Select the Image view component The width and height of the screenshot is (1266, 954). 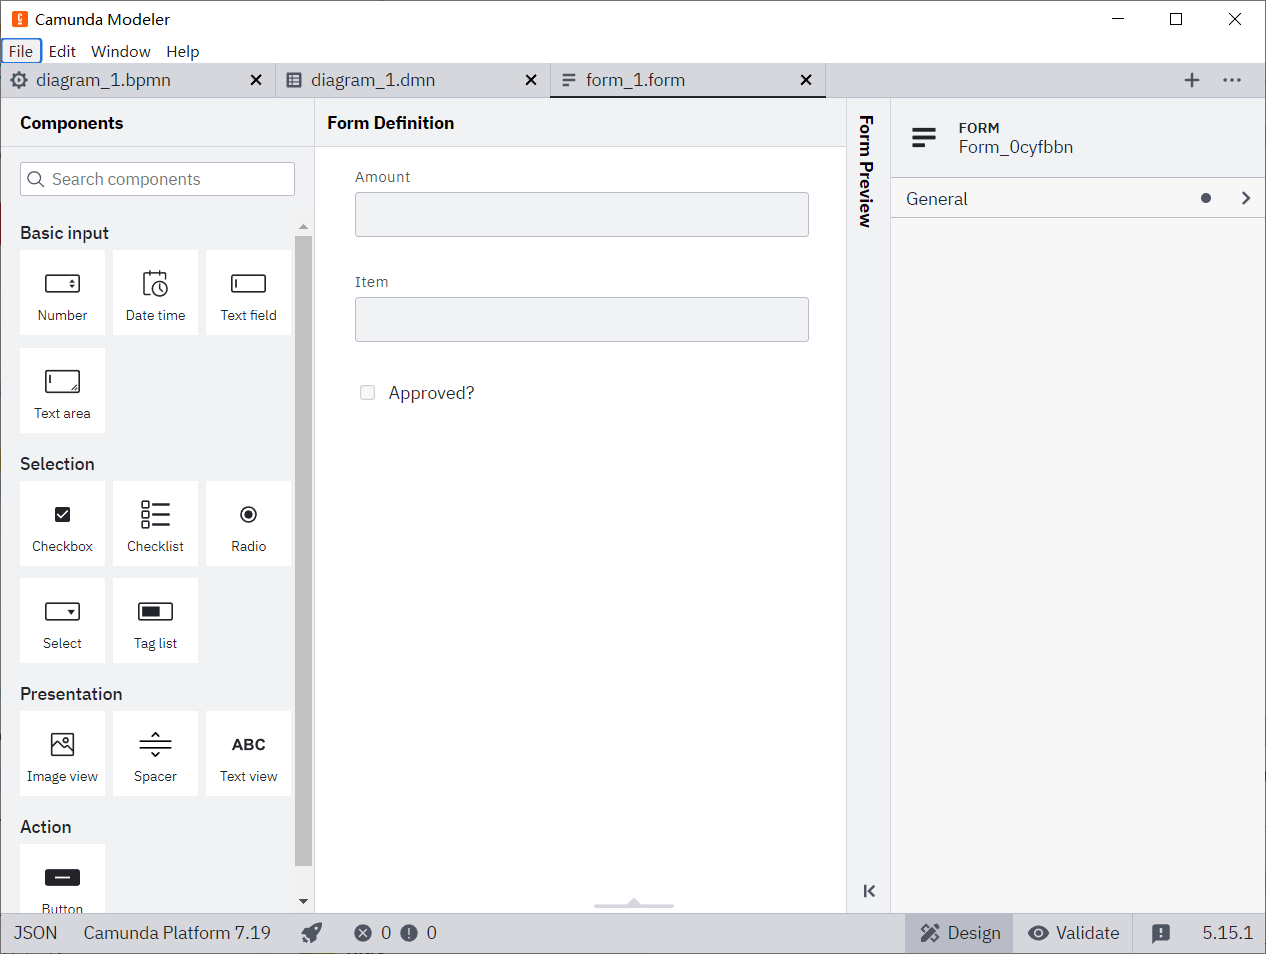pos(62,753)
